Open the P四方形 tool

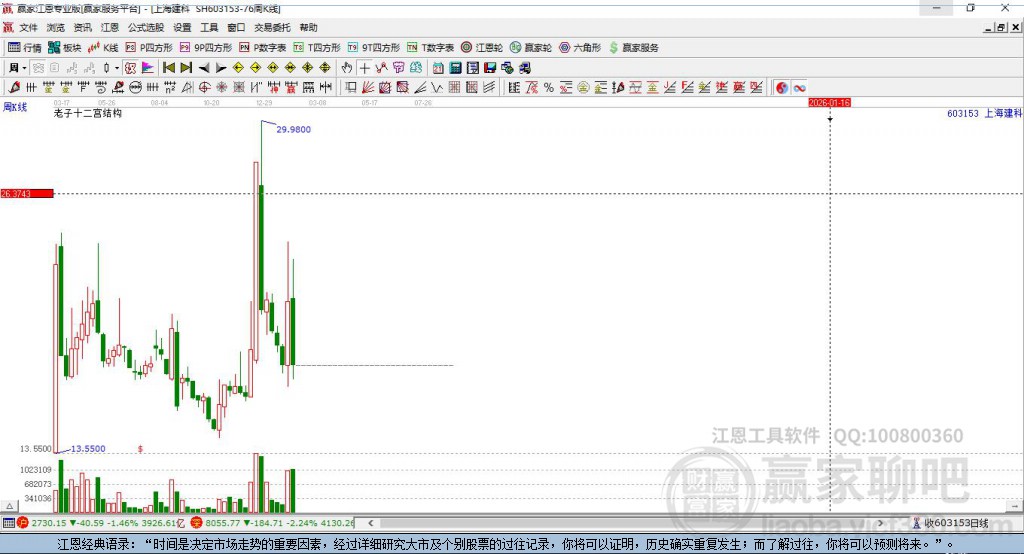point(149,48)
